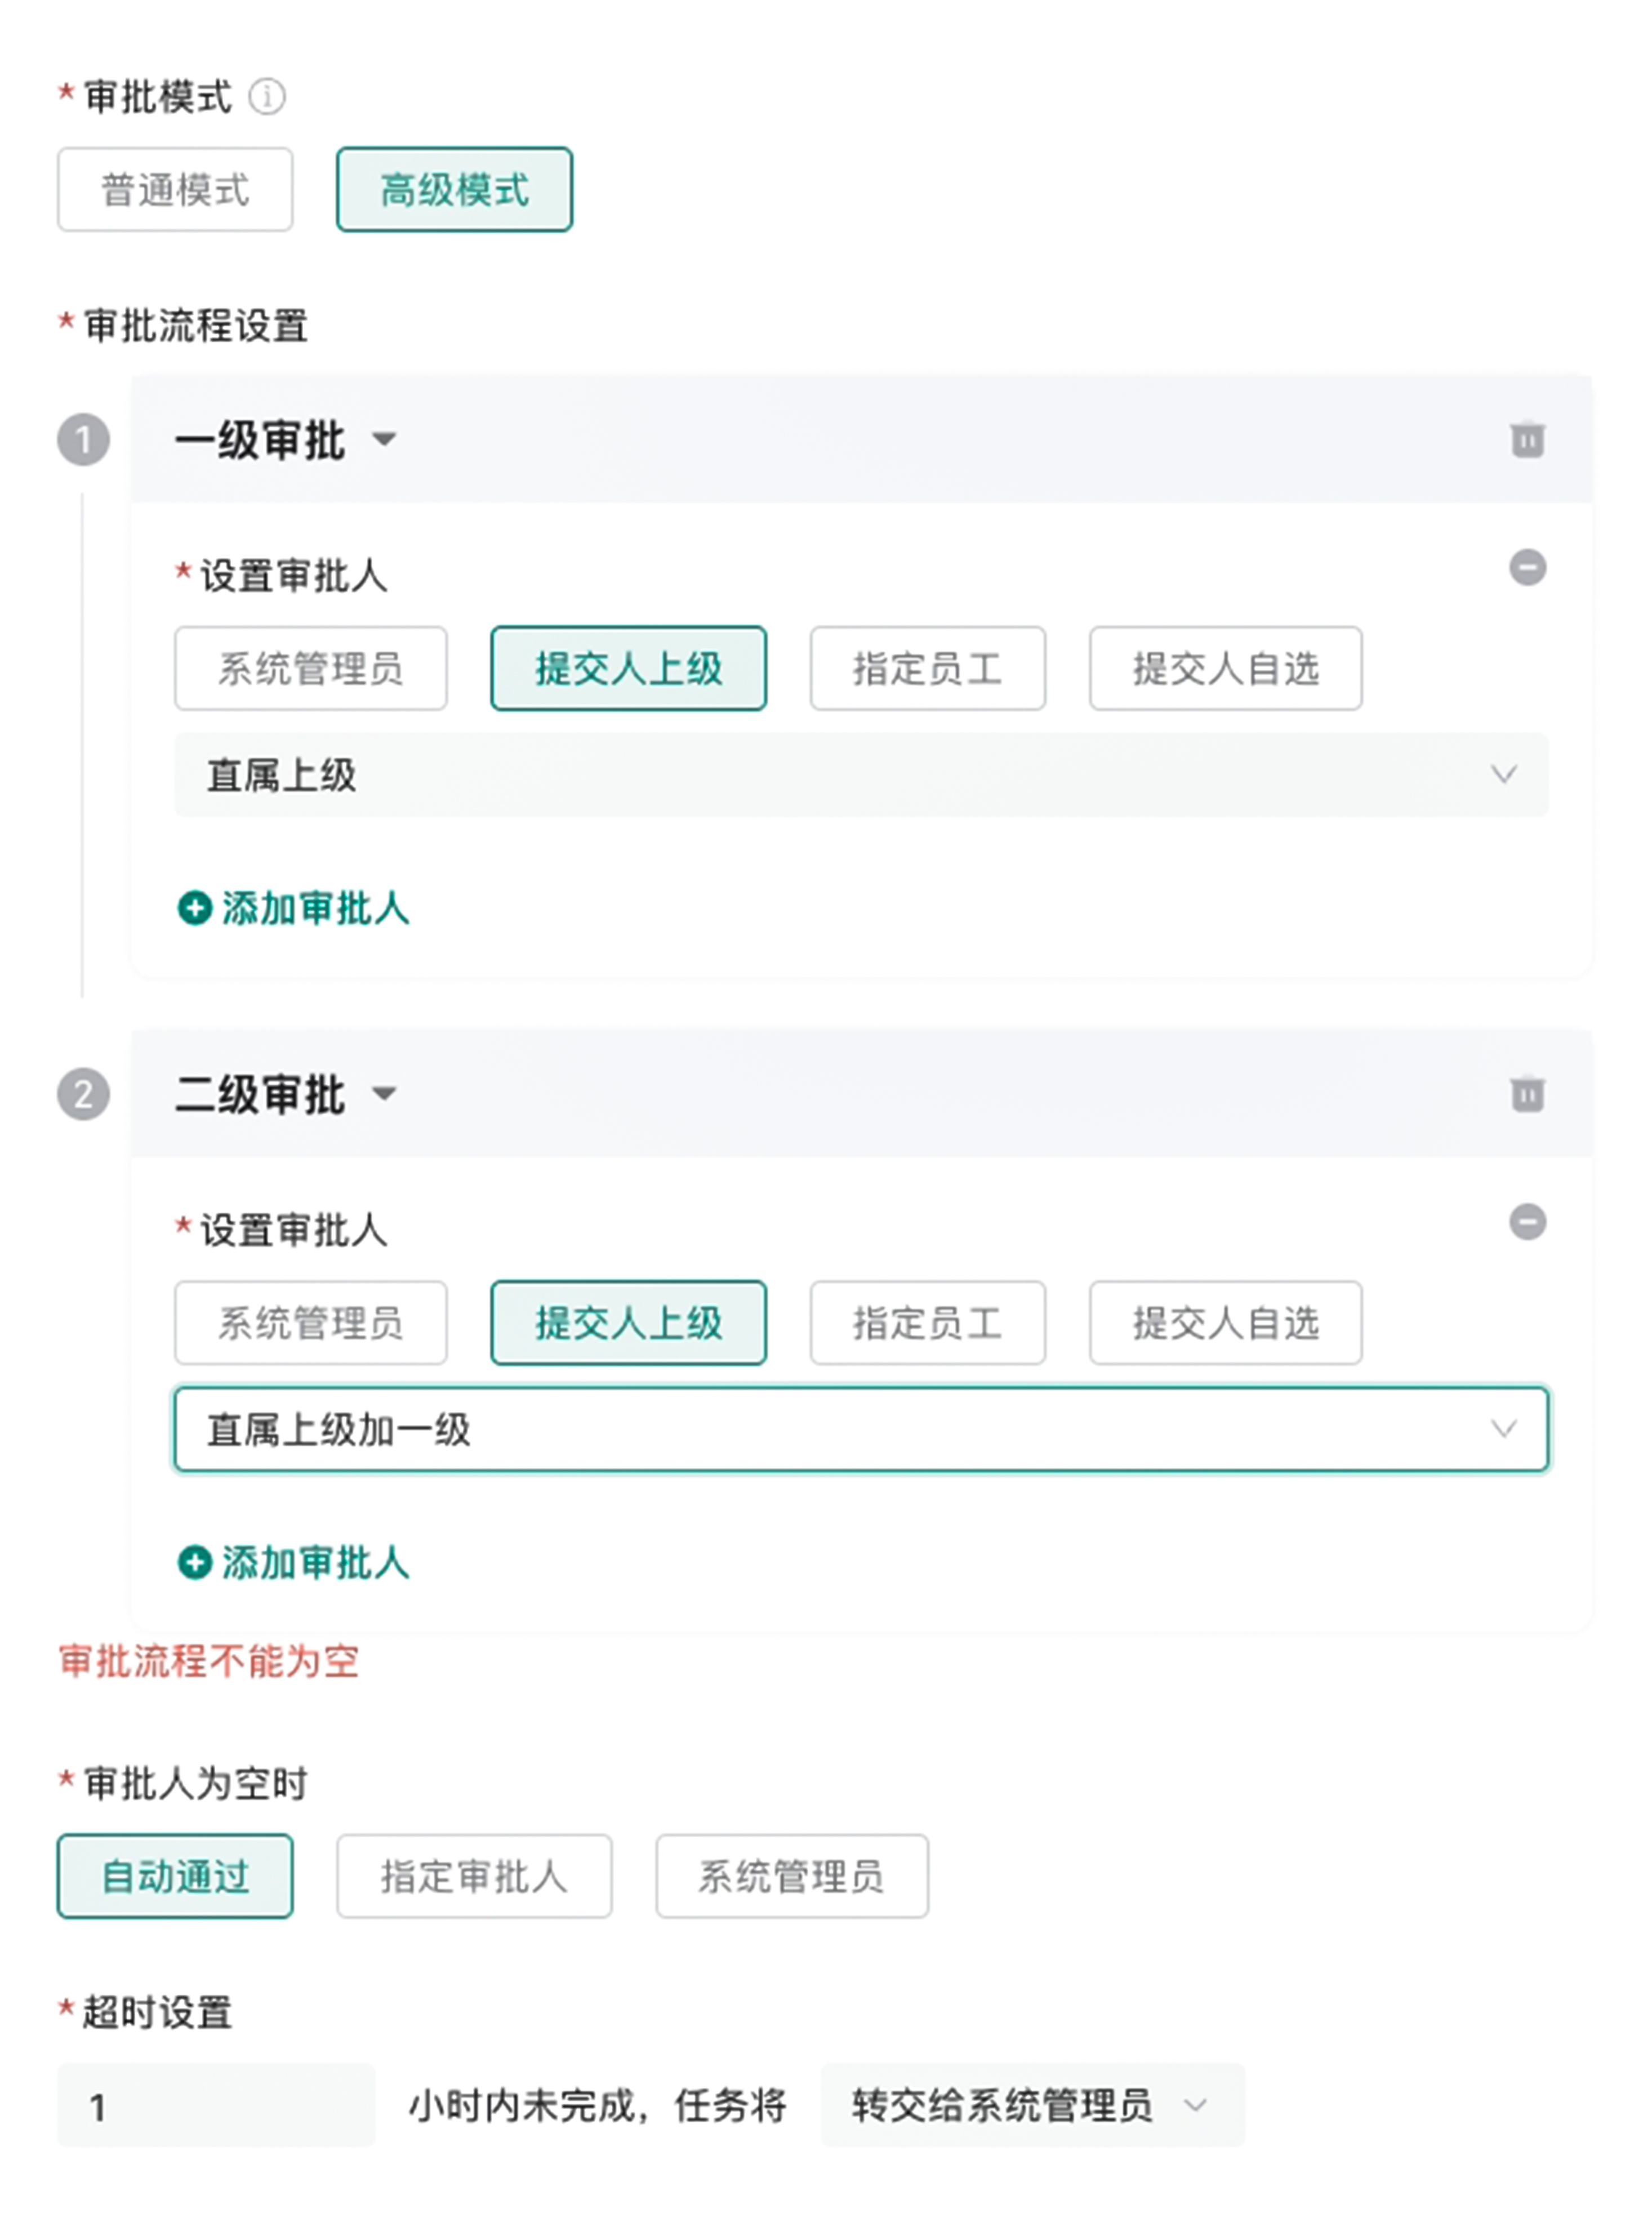Viewport: 1652px width, 2218px height.
Task: Remove approver in 一级审批 via minus icon
Action: pos(1526,567)
